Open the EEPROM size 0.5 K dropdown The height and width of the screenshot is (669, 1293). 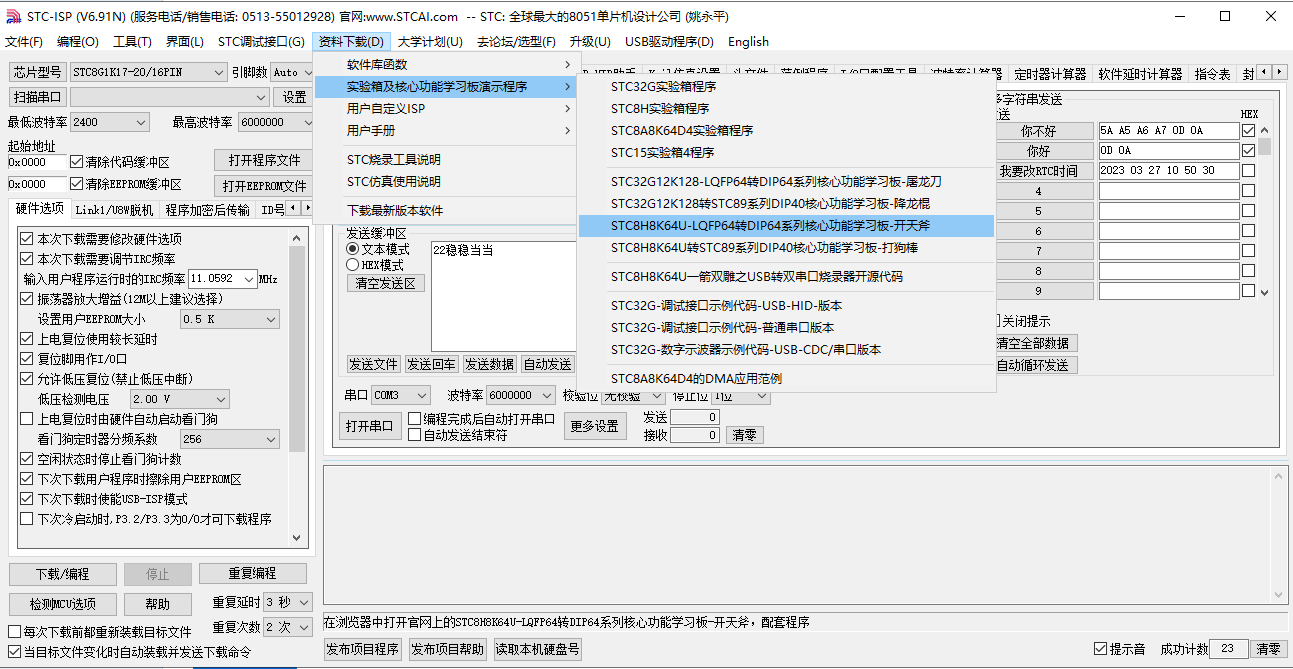(230, 319)
